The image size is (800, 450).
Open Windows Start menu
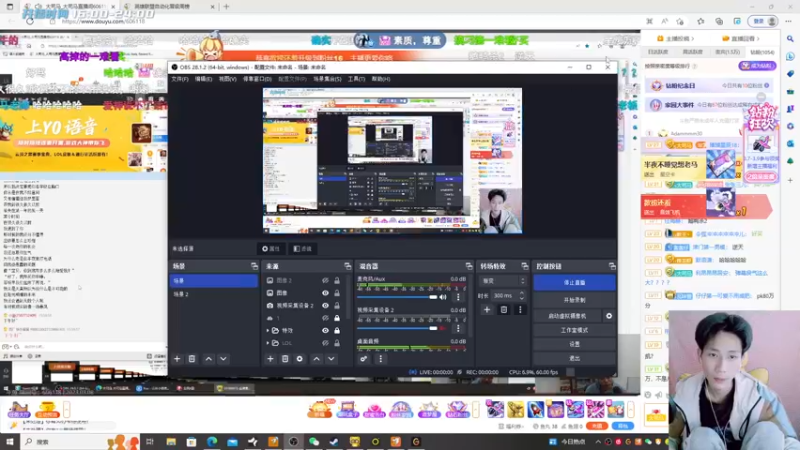click(x=10, y=441)
